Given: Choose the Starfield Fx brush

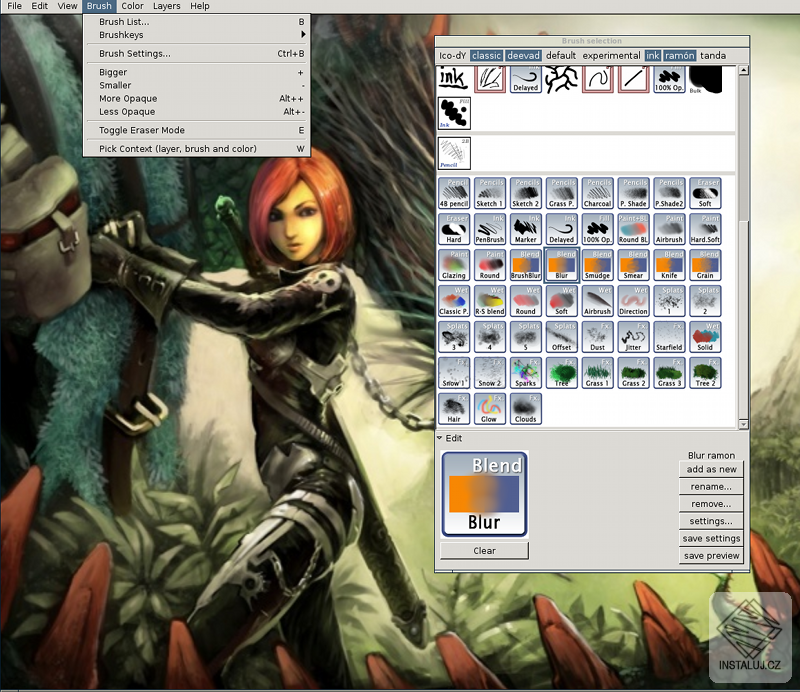Looking at the screenshot, I should 669,337.
